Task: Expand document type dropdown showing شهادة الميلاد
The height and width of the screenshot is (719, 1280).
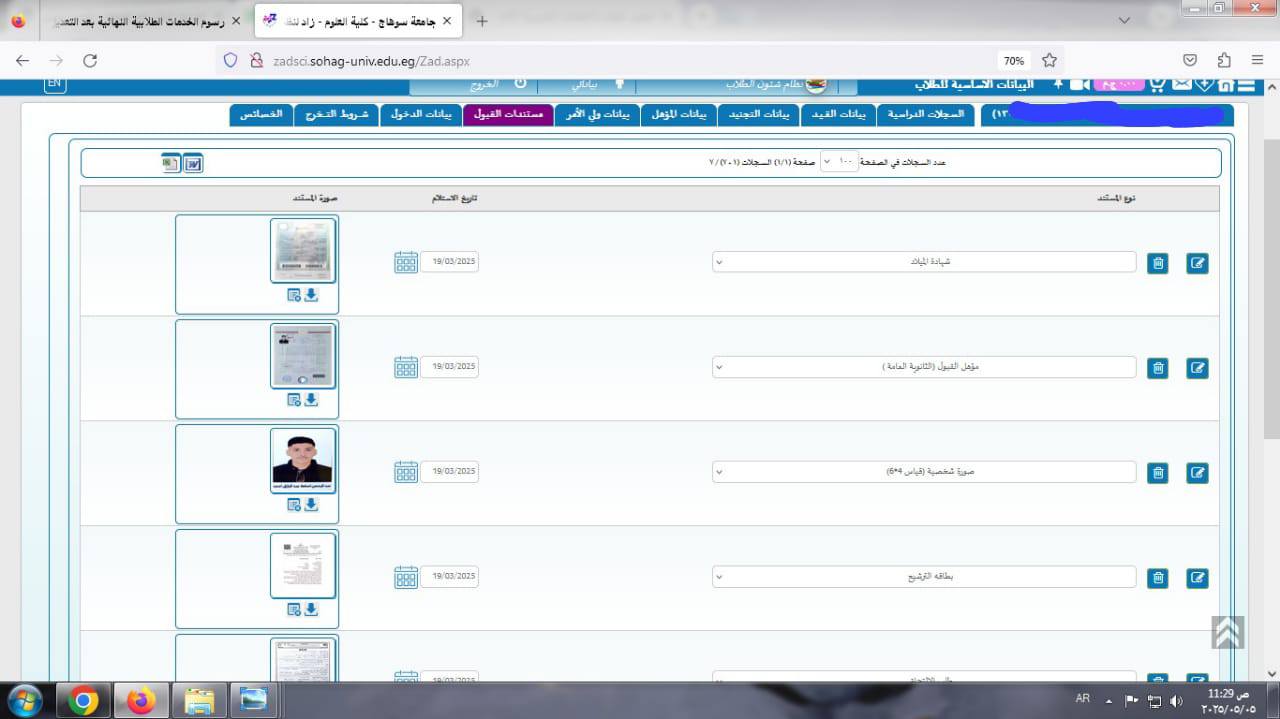Action: tap(924, 262)
